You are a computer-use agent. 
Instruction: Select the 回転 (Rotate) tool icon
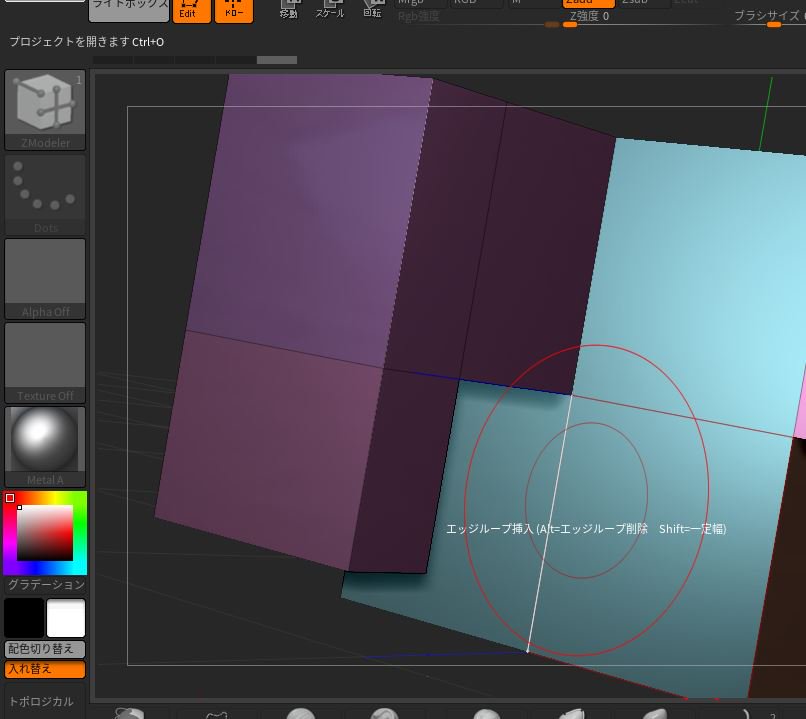tap(372, 10)
